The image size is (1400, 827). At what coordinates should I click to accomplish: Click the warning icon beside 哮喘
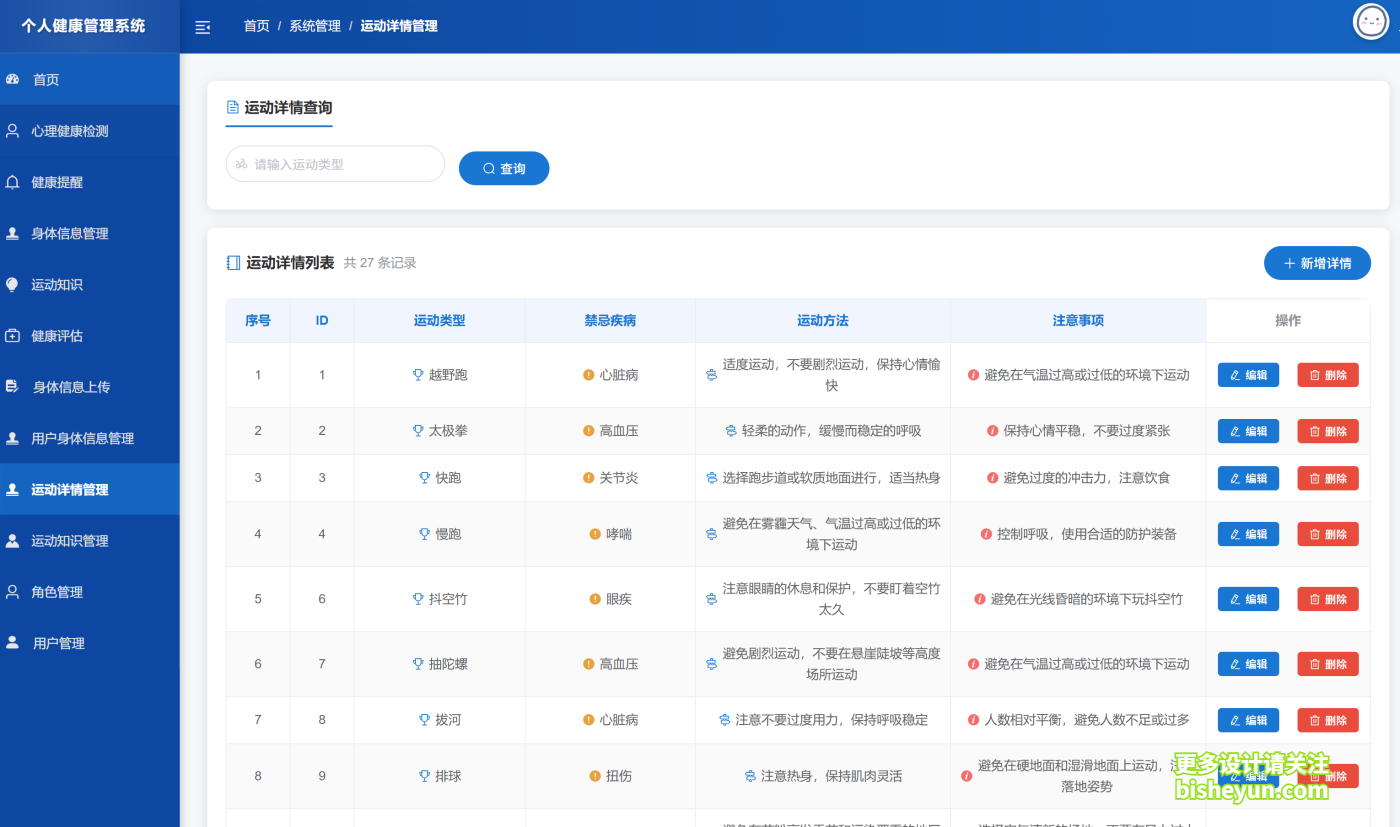pyautogui.click(x=595, y=534)
